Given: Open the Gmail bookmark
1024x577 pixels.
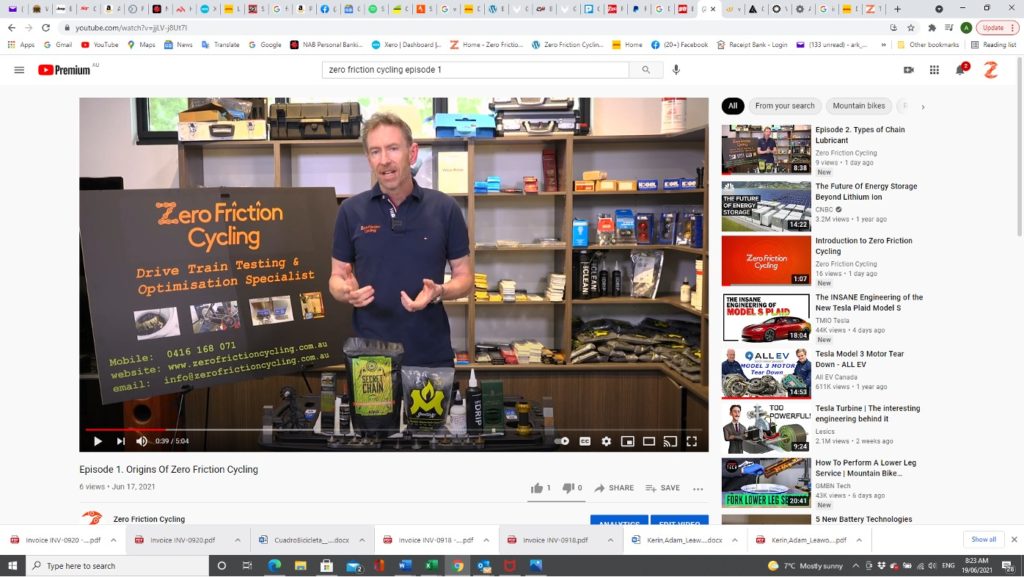Looking at the screenshot, I should click(58, 45).
